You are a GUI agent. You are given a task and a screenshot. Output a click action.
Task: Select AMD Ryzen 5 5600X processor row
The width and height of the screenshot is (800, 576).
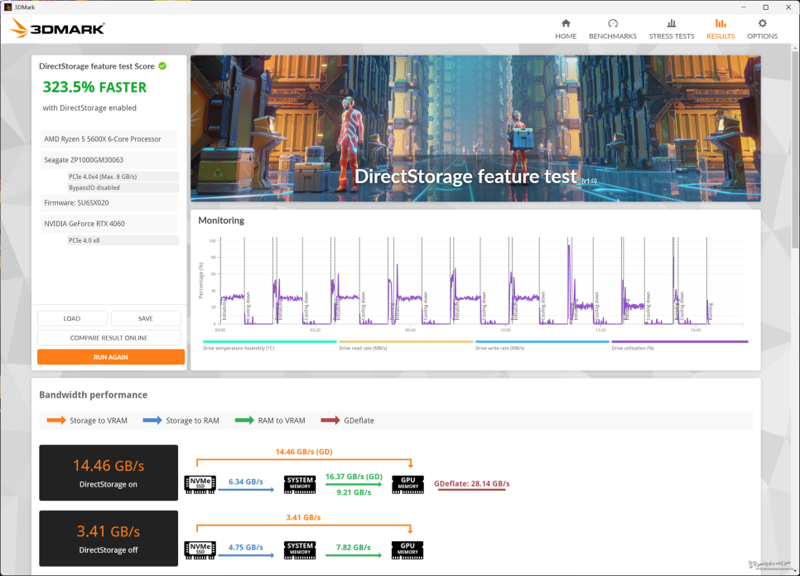click(109, 139)
